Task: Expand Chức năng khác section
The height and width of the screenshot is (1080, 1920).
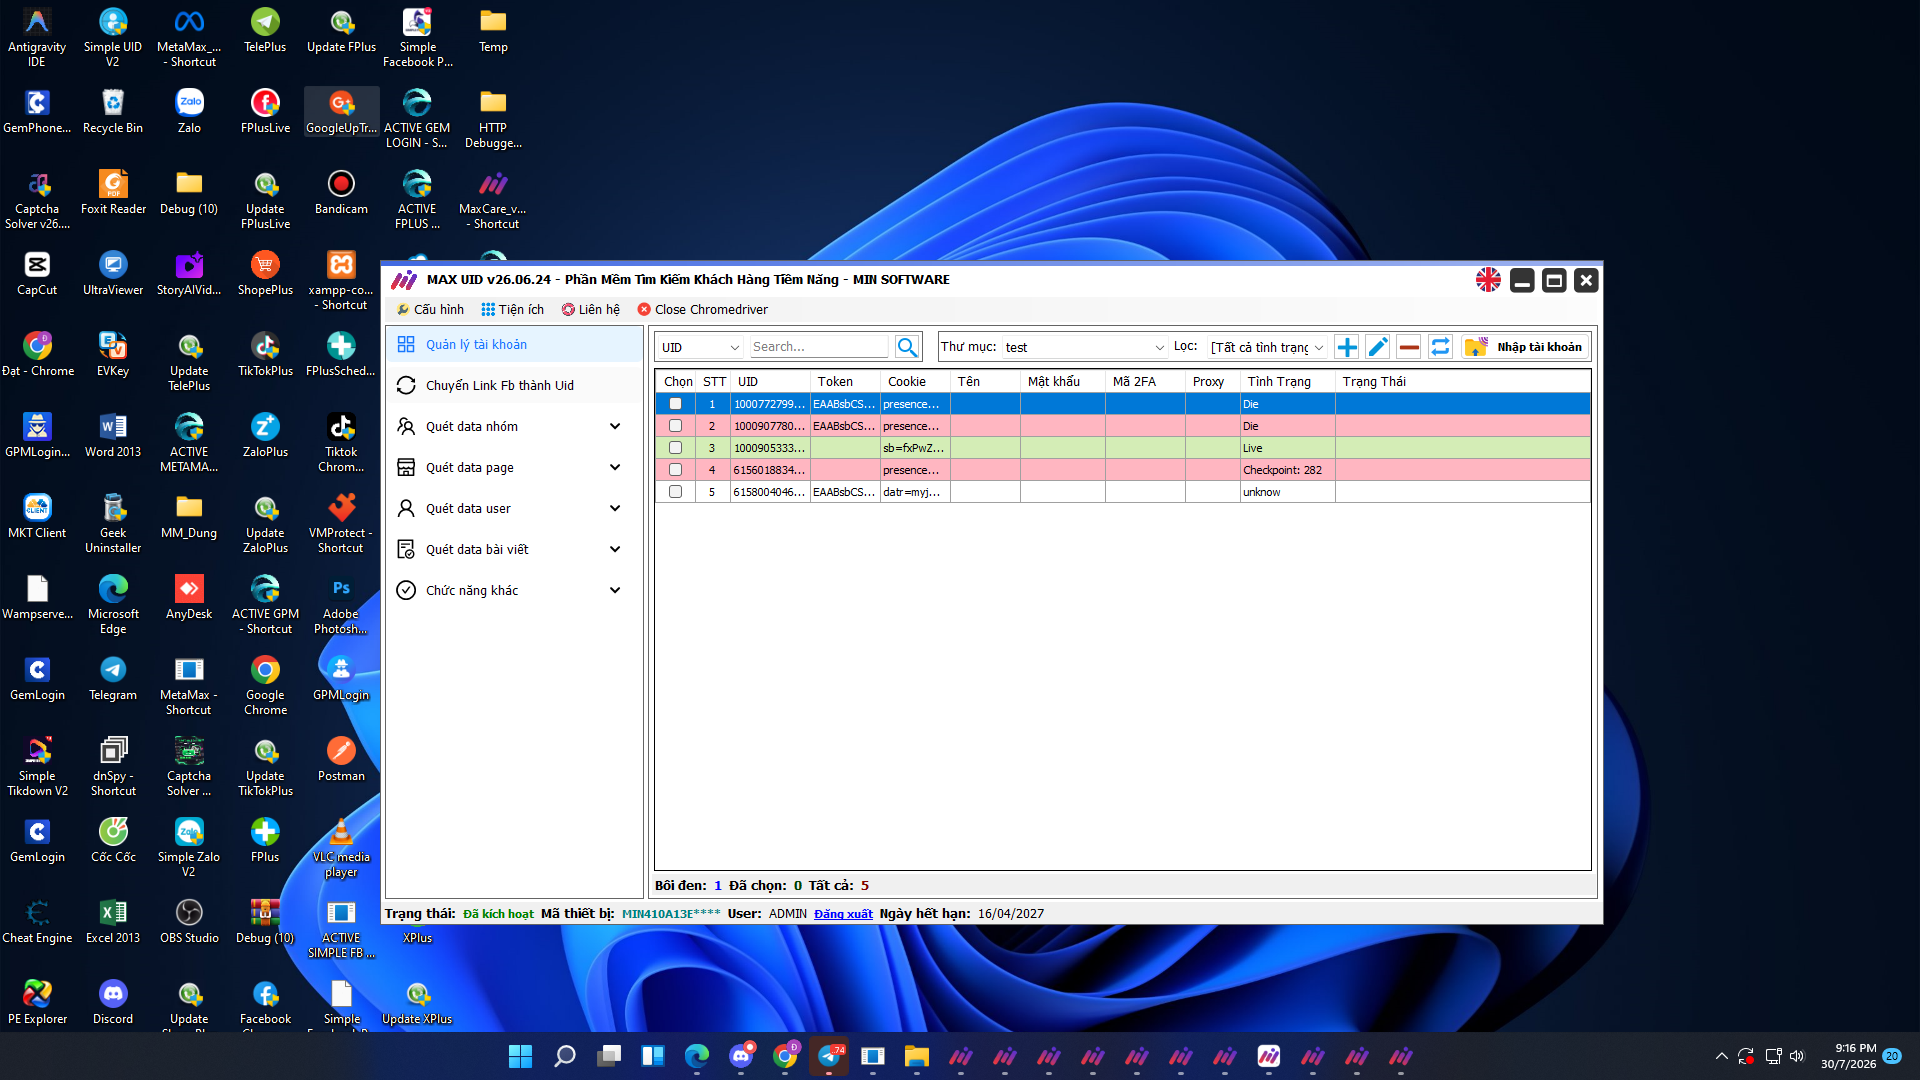Action: tap(514, 590)
